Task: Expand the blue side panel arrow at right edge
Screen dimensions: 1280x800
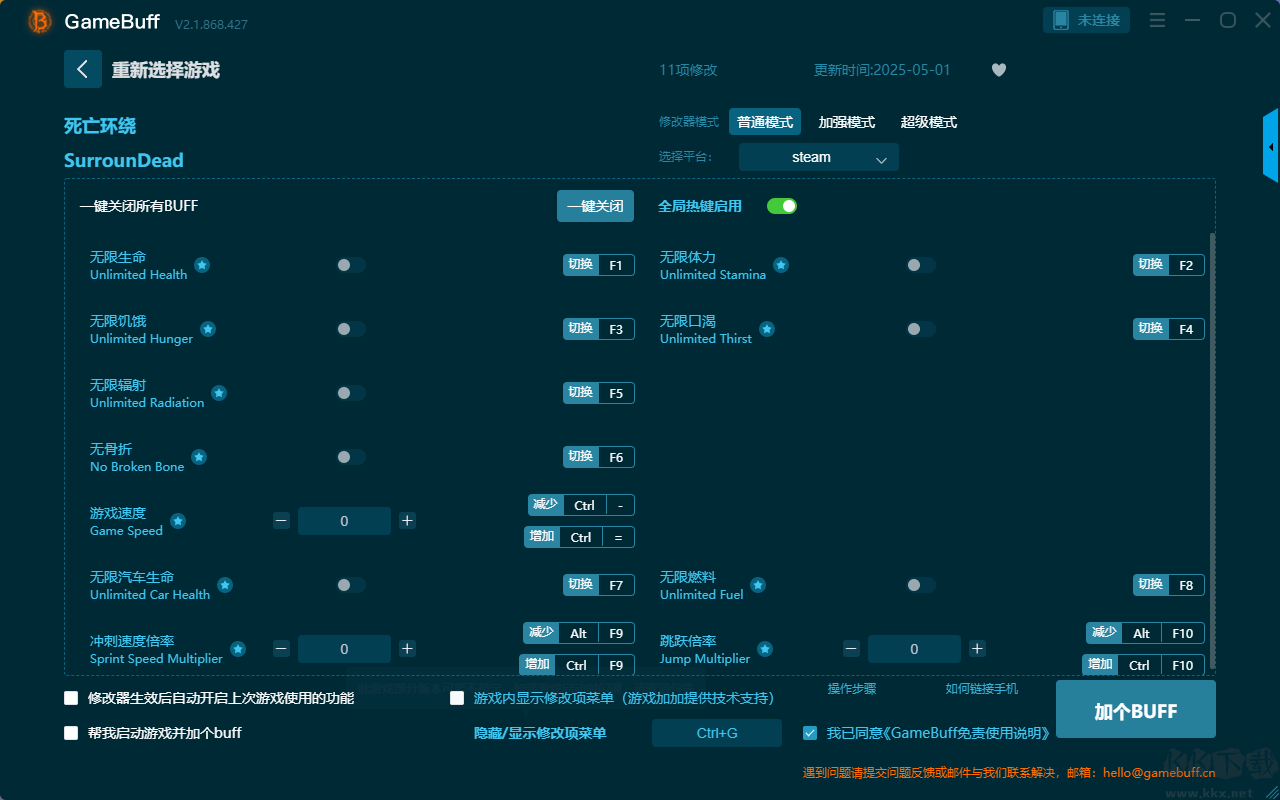Action: point(1270,146)
